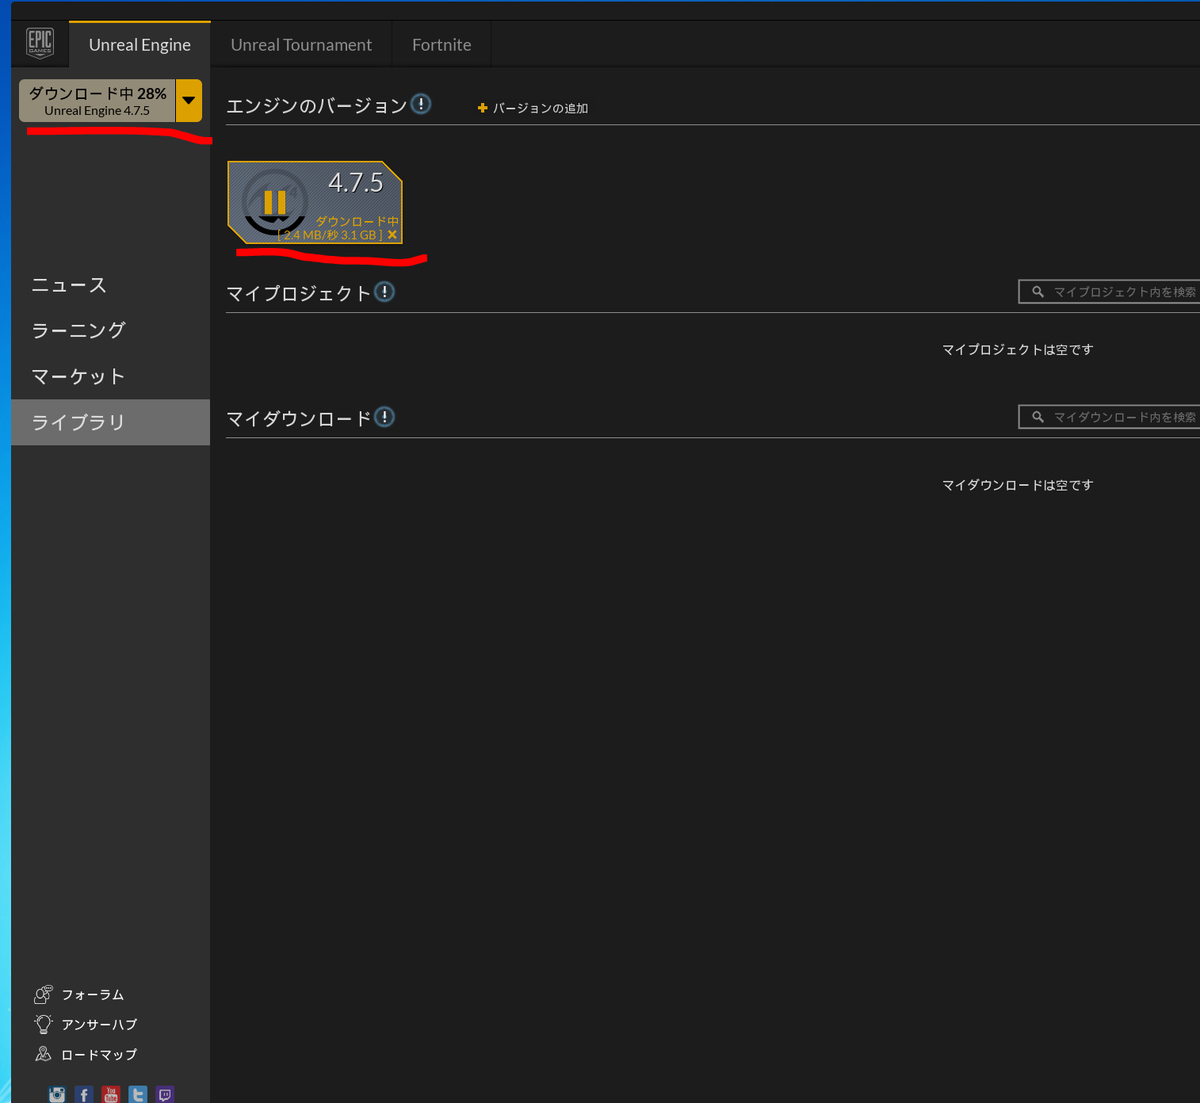Screen dimensions: 1200x1103
Task: Pause the 4.7.5 engine download
Action: point(274,203)
